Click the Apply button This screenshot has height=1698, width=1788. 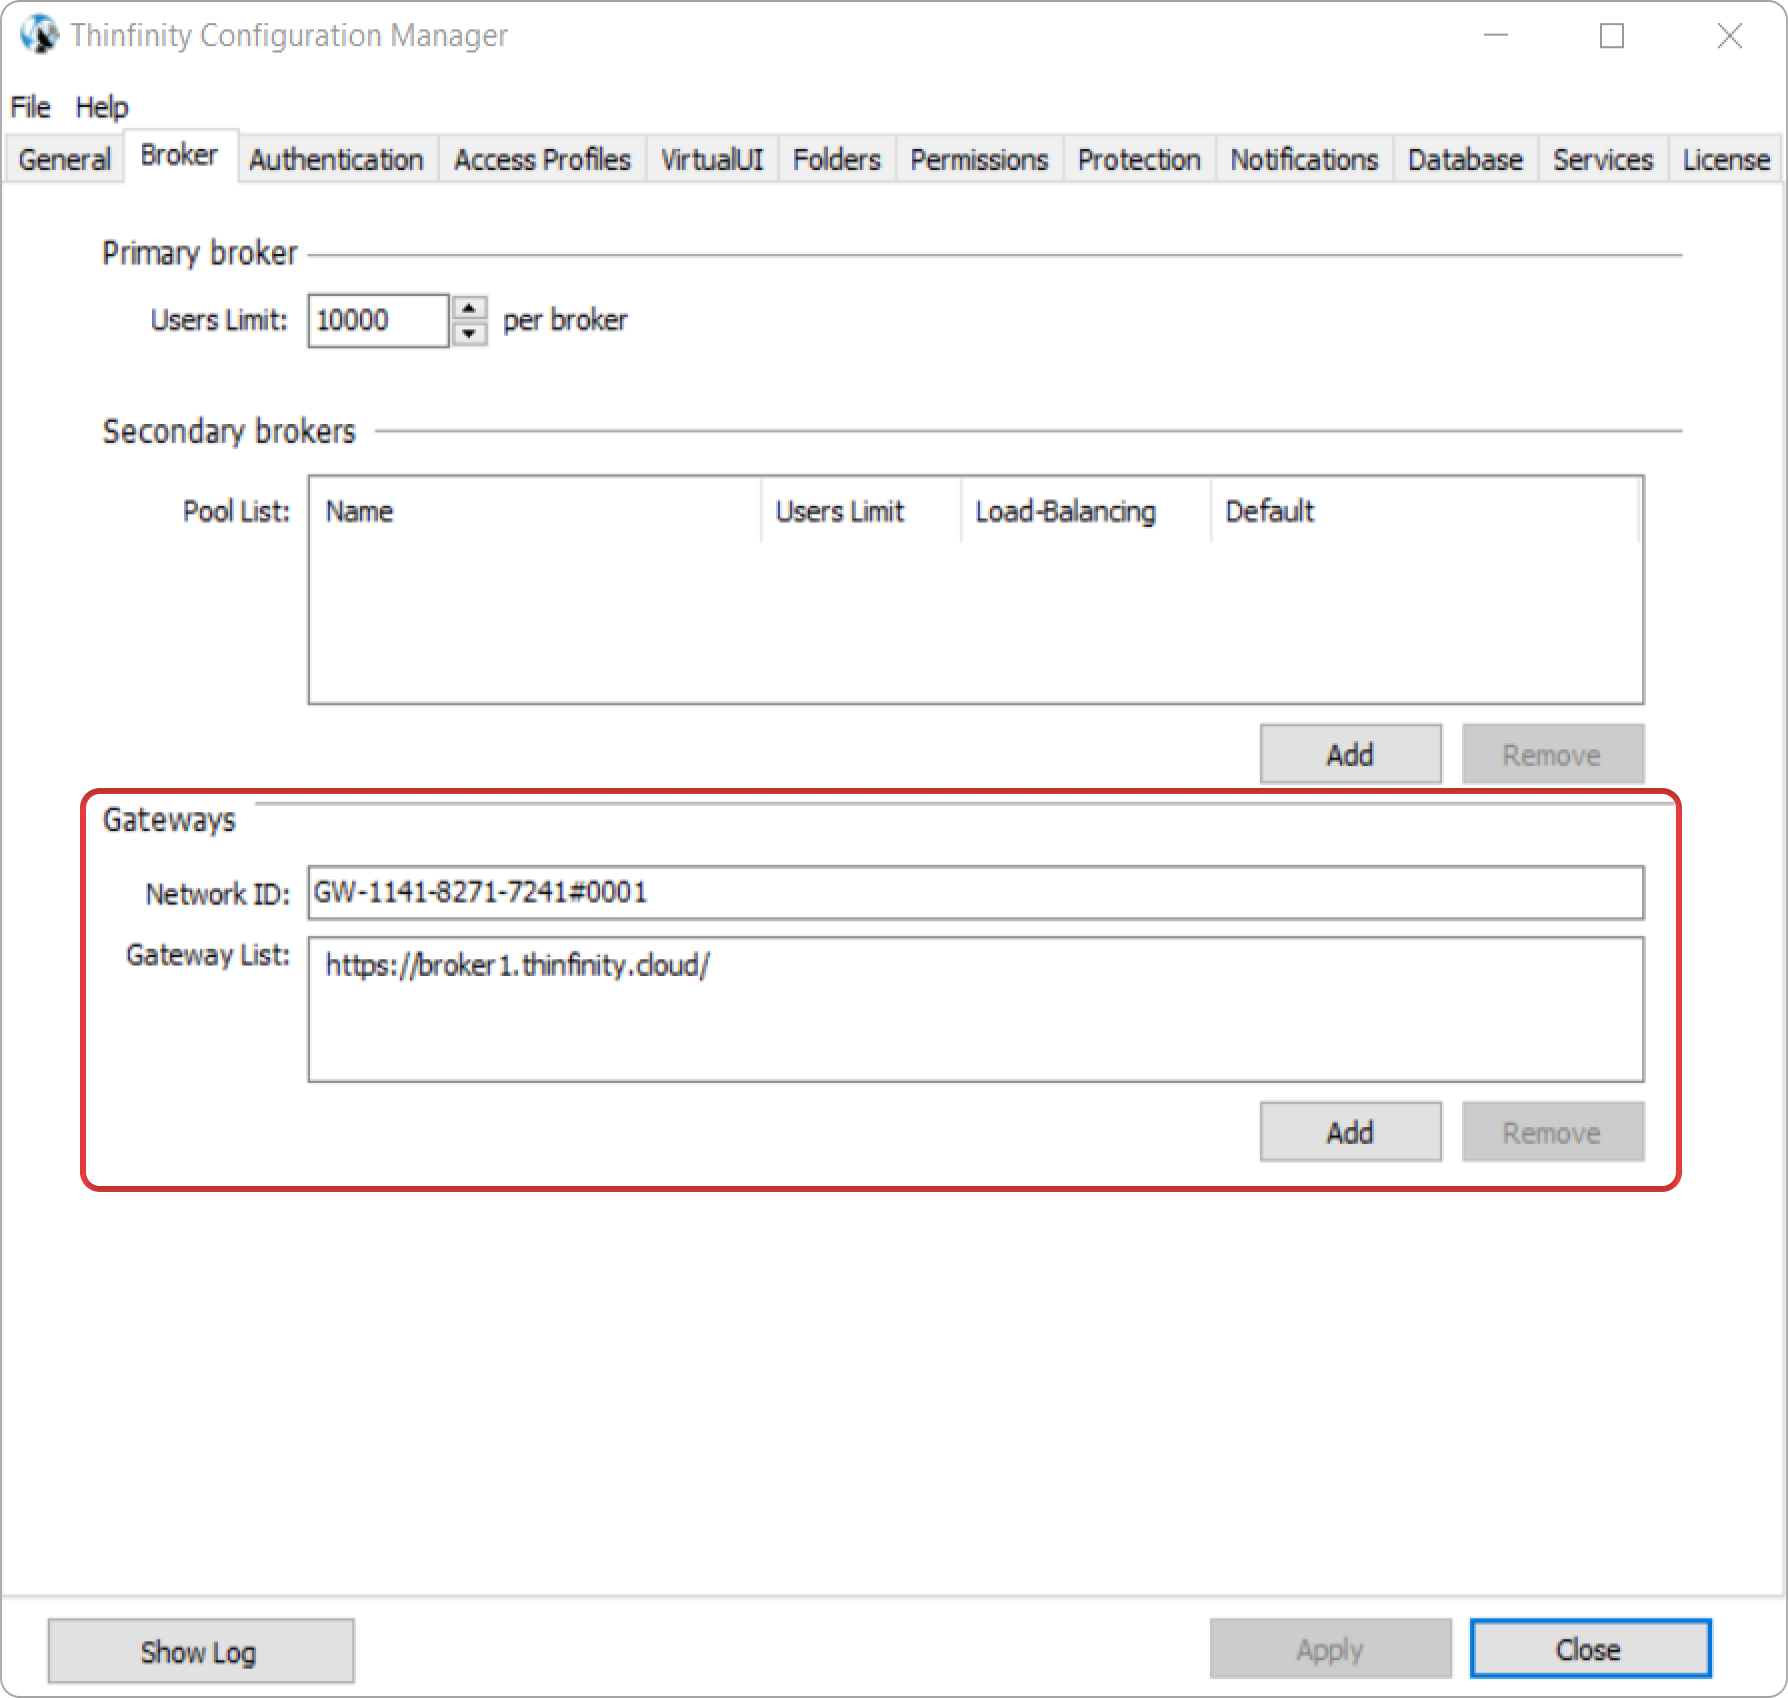pyautogui.click(x=1330, y=1649)
